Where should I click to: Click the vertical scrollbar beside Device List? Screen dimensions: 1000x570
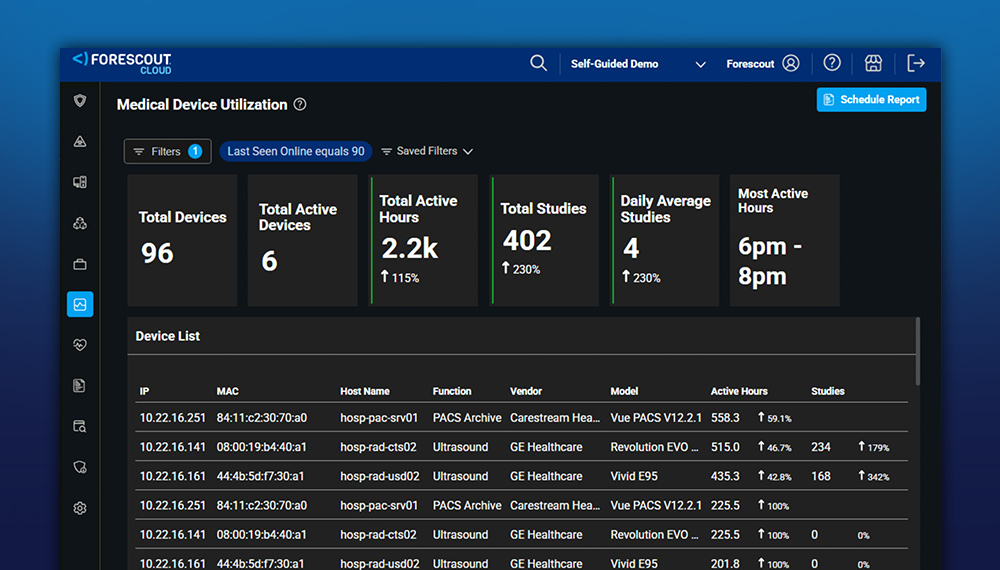918,351
